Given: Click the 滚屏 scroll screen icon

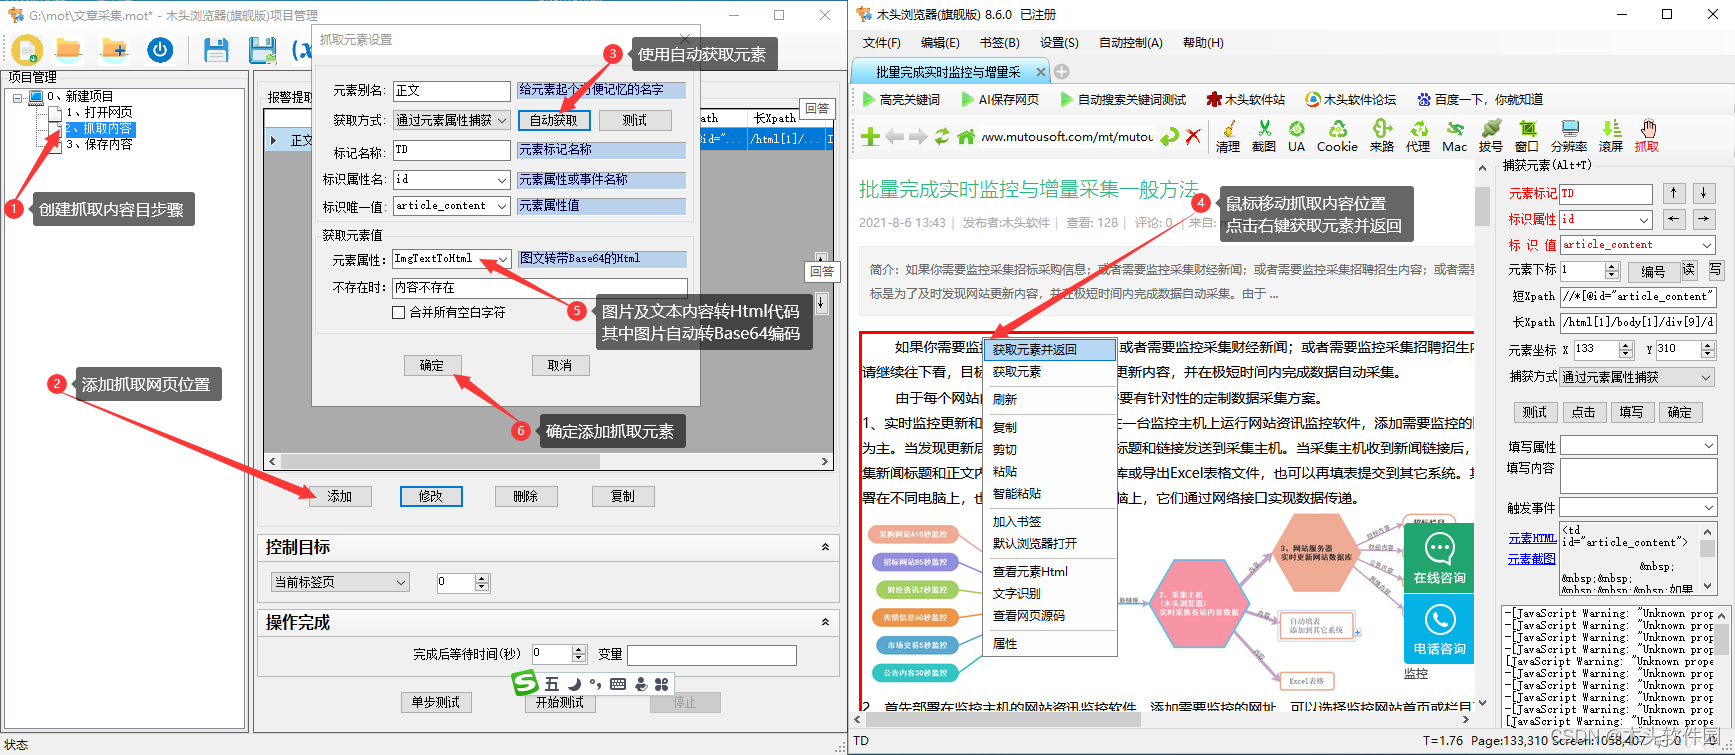Looking at the screenshot, I should click(x=1611, y=136).
